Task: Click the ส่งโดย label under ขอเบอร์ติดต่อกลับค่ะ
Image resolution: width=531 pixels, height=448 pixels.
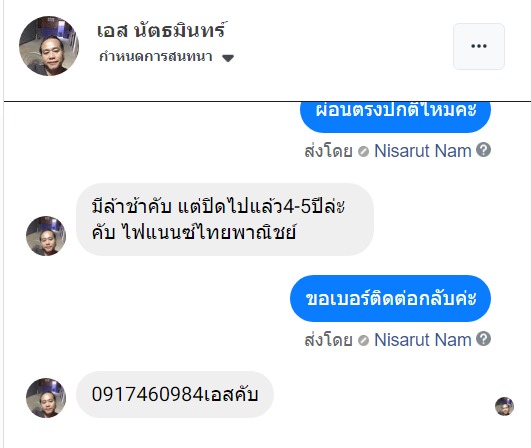Action: [x=328, y=340]
